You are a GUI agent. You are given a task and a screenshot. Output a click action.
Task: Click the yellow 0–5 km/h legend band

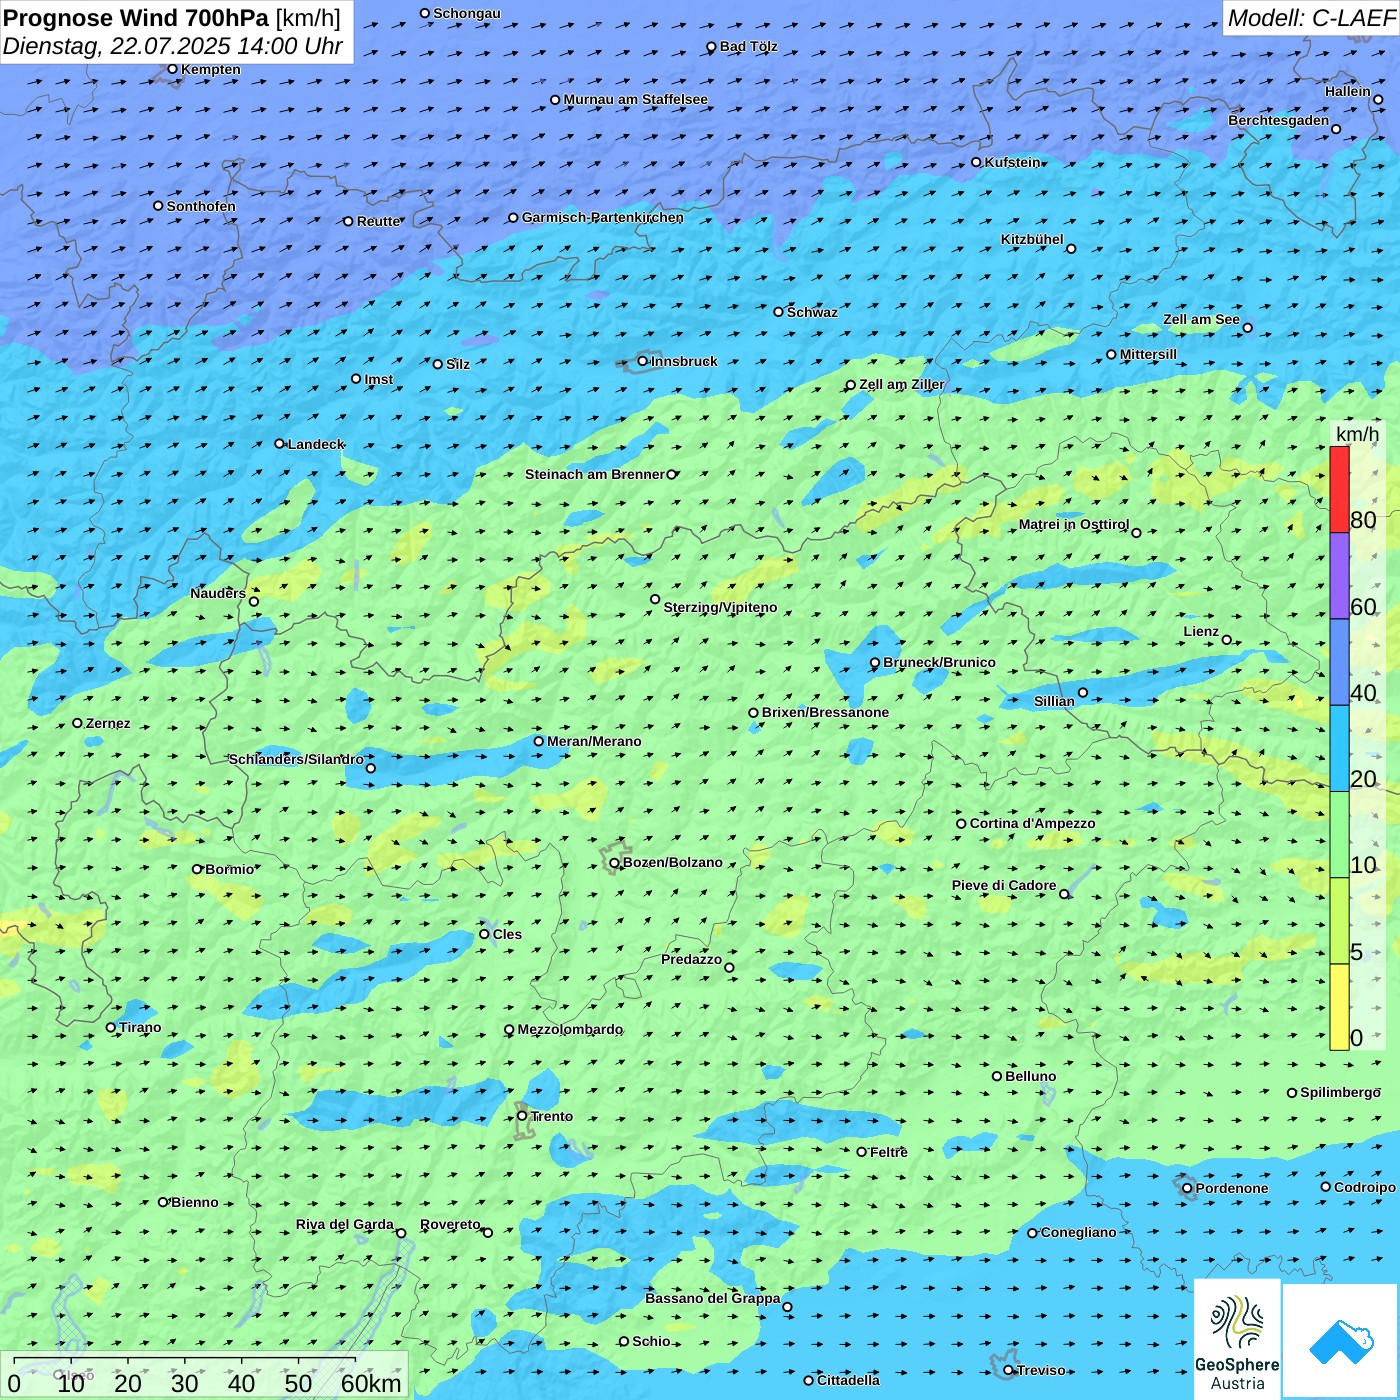tap(1339, 1007)
